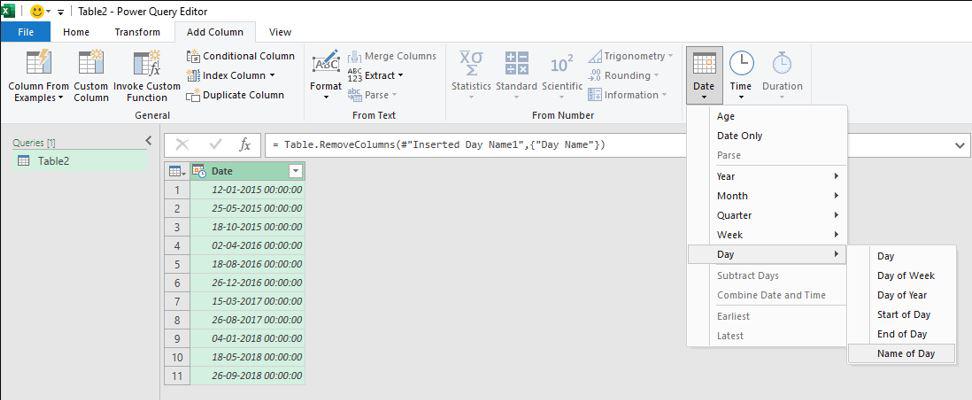Switch to the Home tab
The height and width of the screenshot is (400, 972).
click(x=76, y=32)
